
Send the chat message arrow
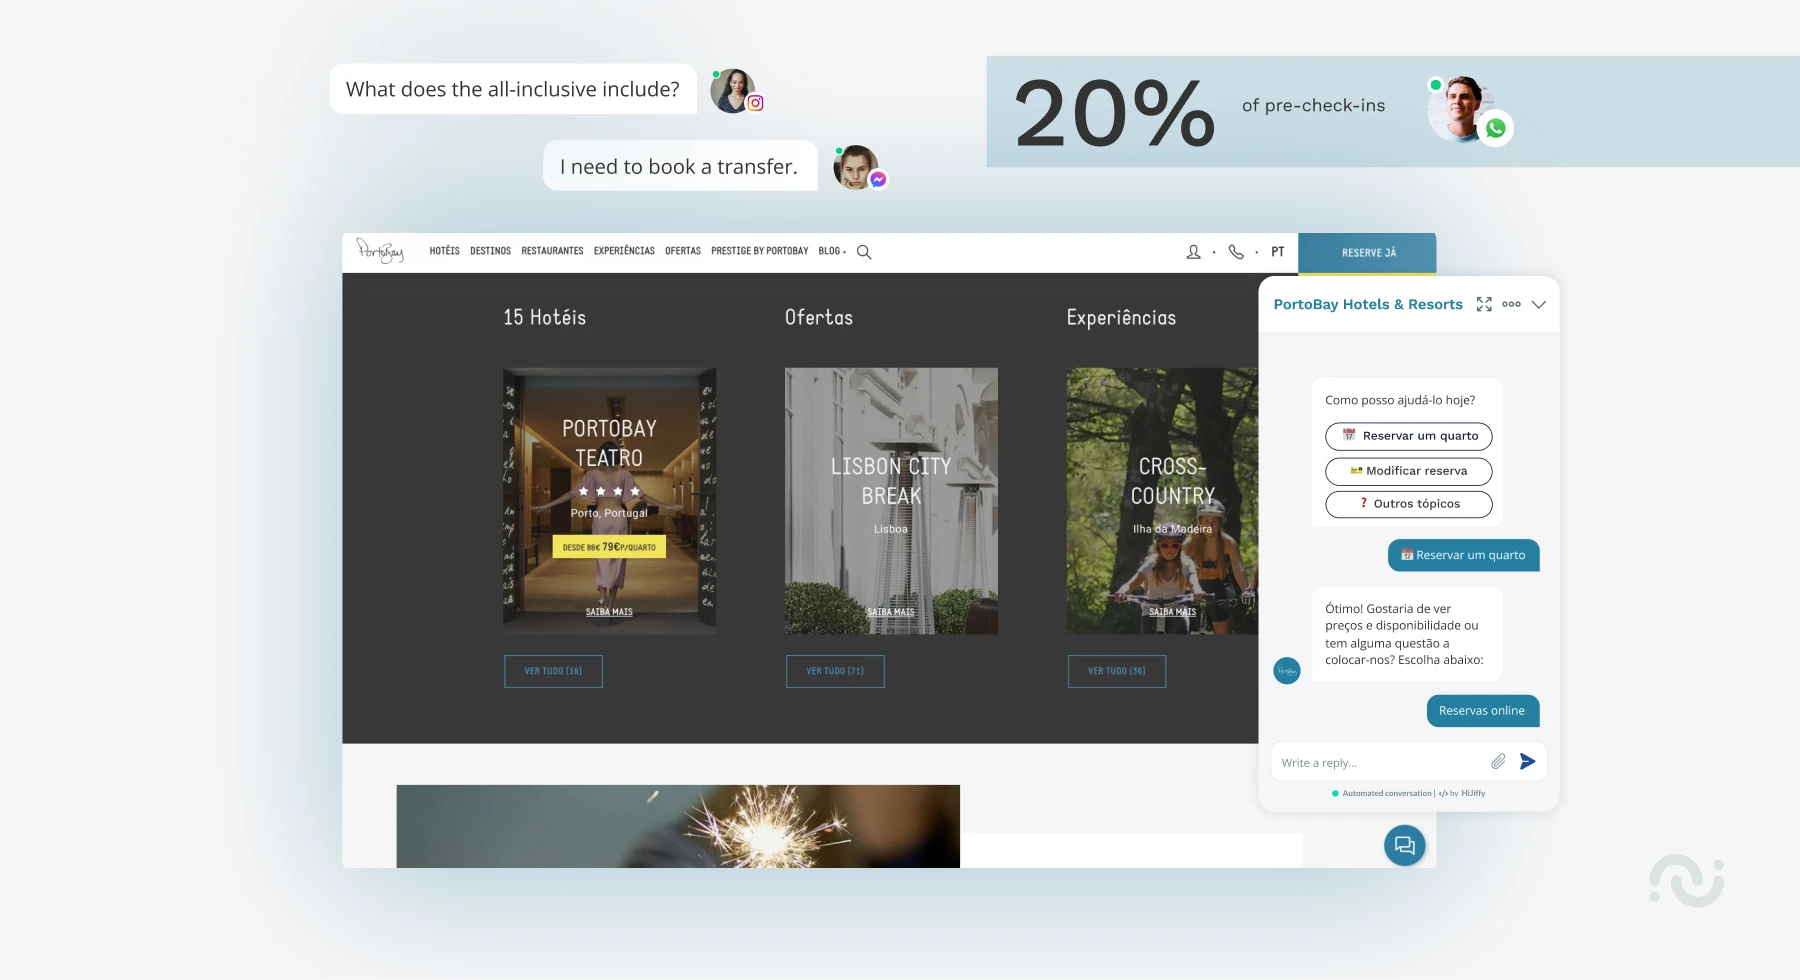tap(1527, 762)
